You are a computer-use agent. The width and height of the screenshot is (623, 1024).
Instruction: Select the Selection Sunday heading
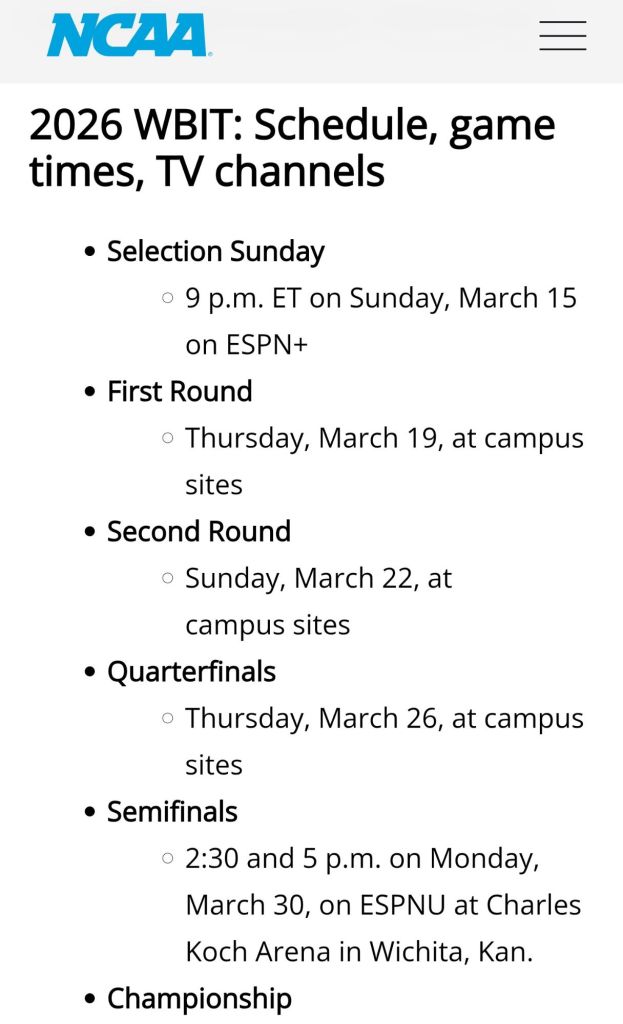[216, 251]
